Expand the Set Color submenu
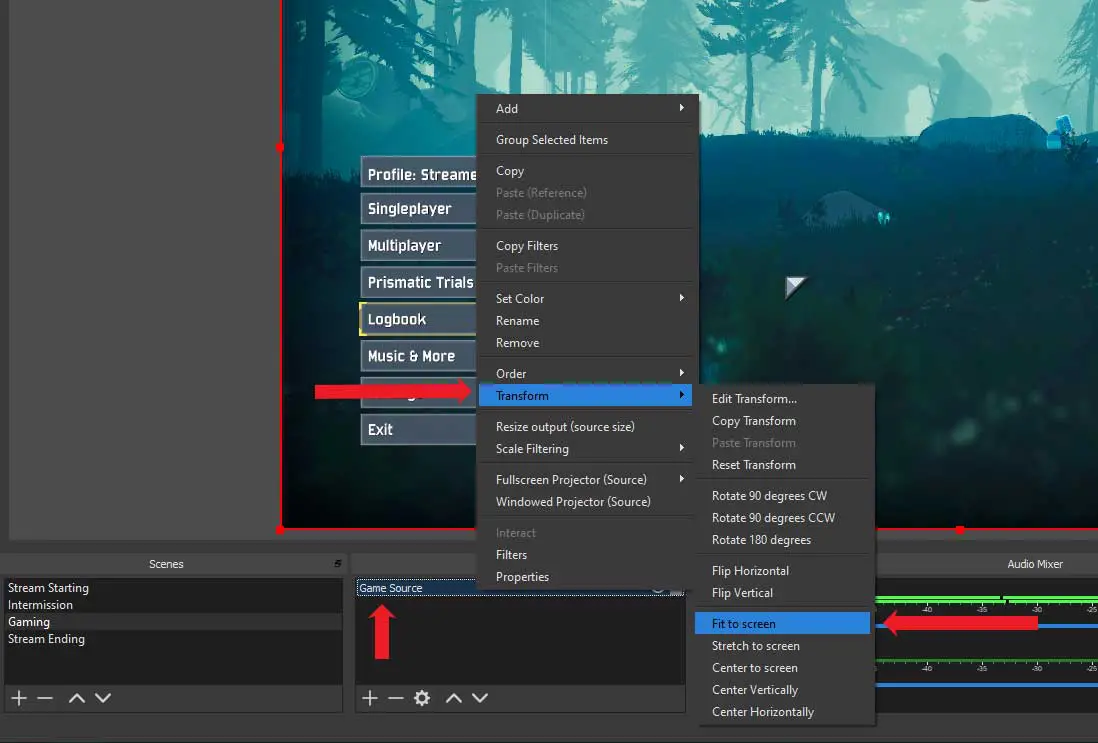Screen dimensions: 1098x743 tap(587, 298)
